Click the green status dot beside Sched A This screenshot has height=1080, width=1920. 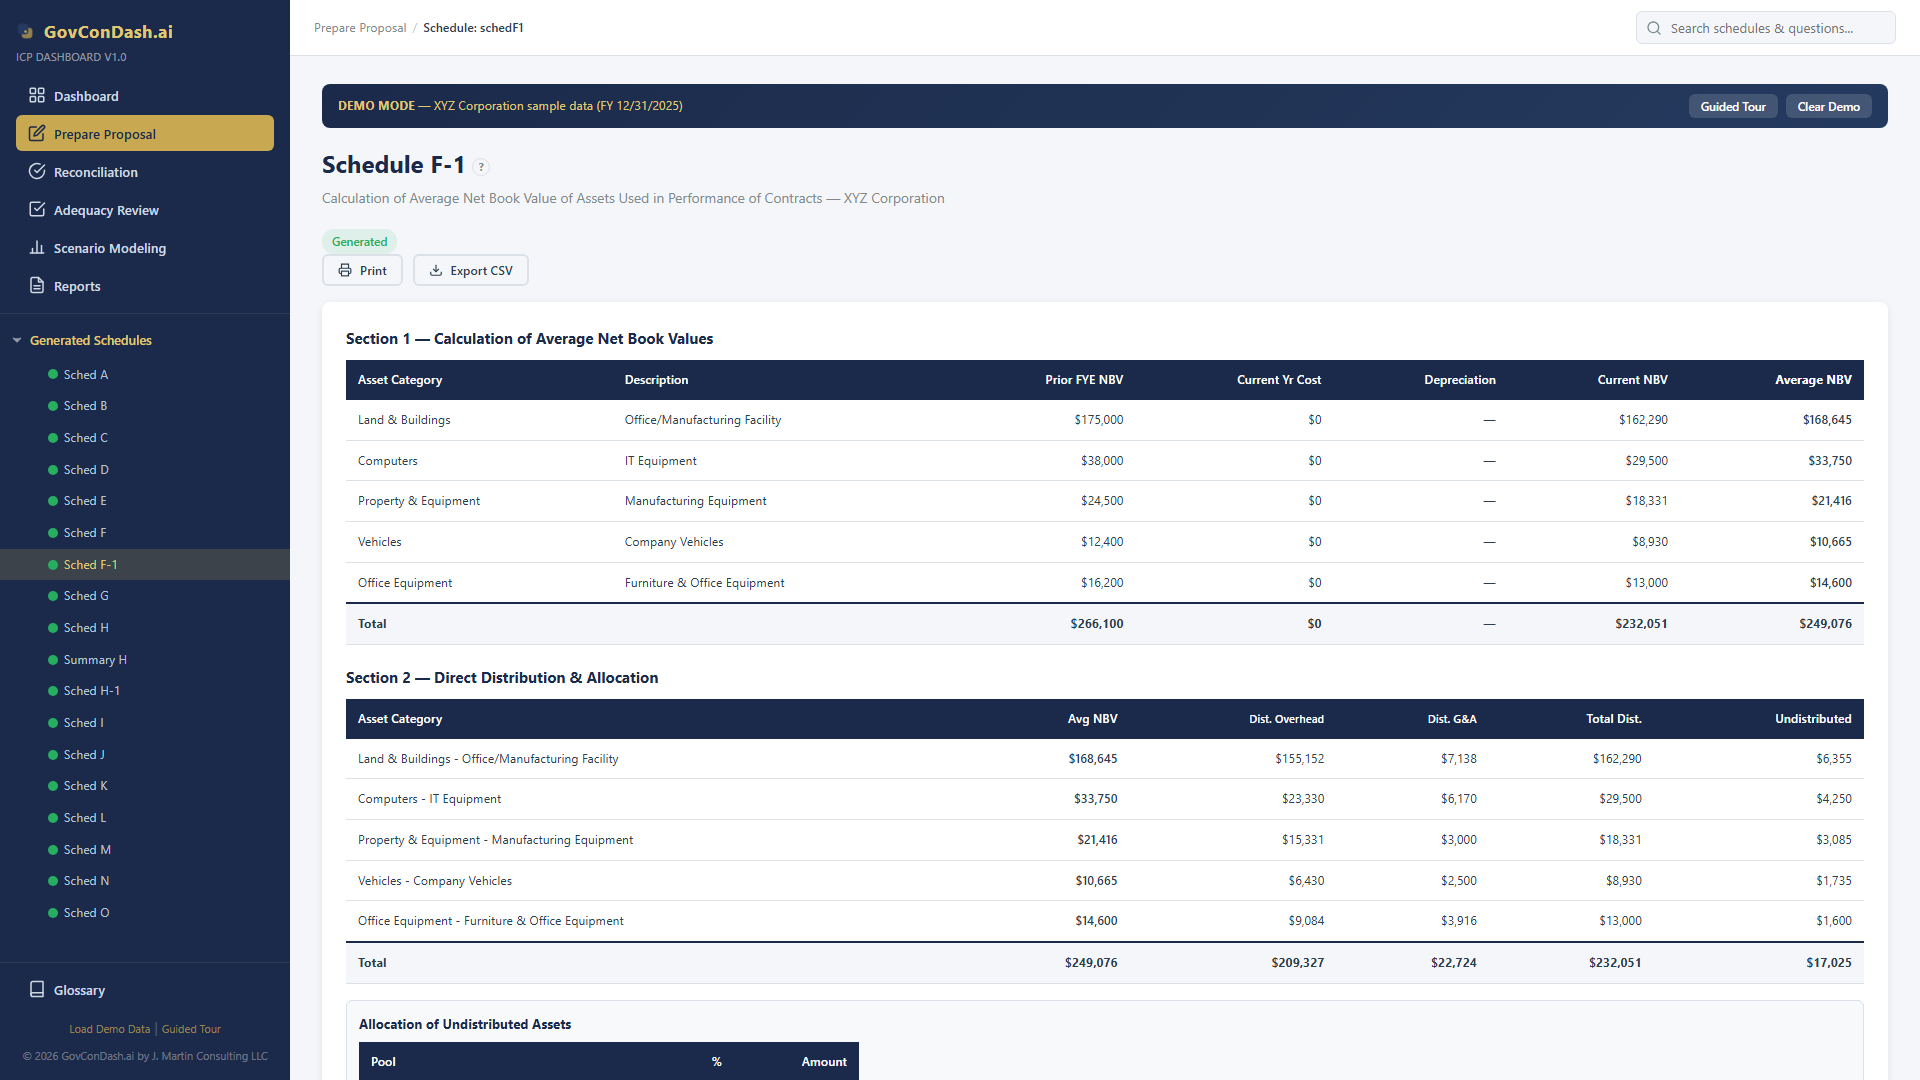(x=51, y=374)
